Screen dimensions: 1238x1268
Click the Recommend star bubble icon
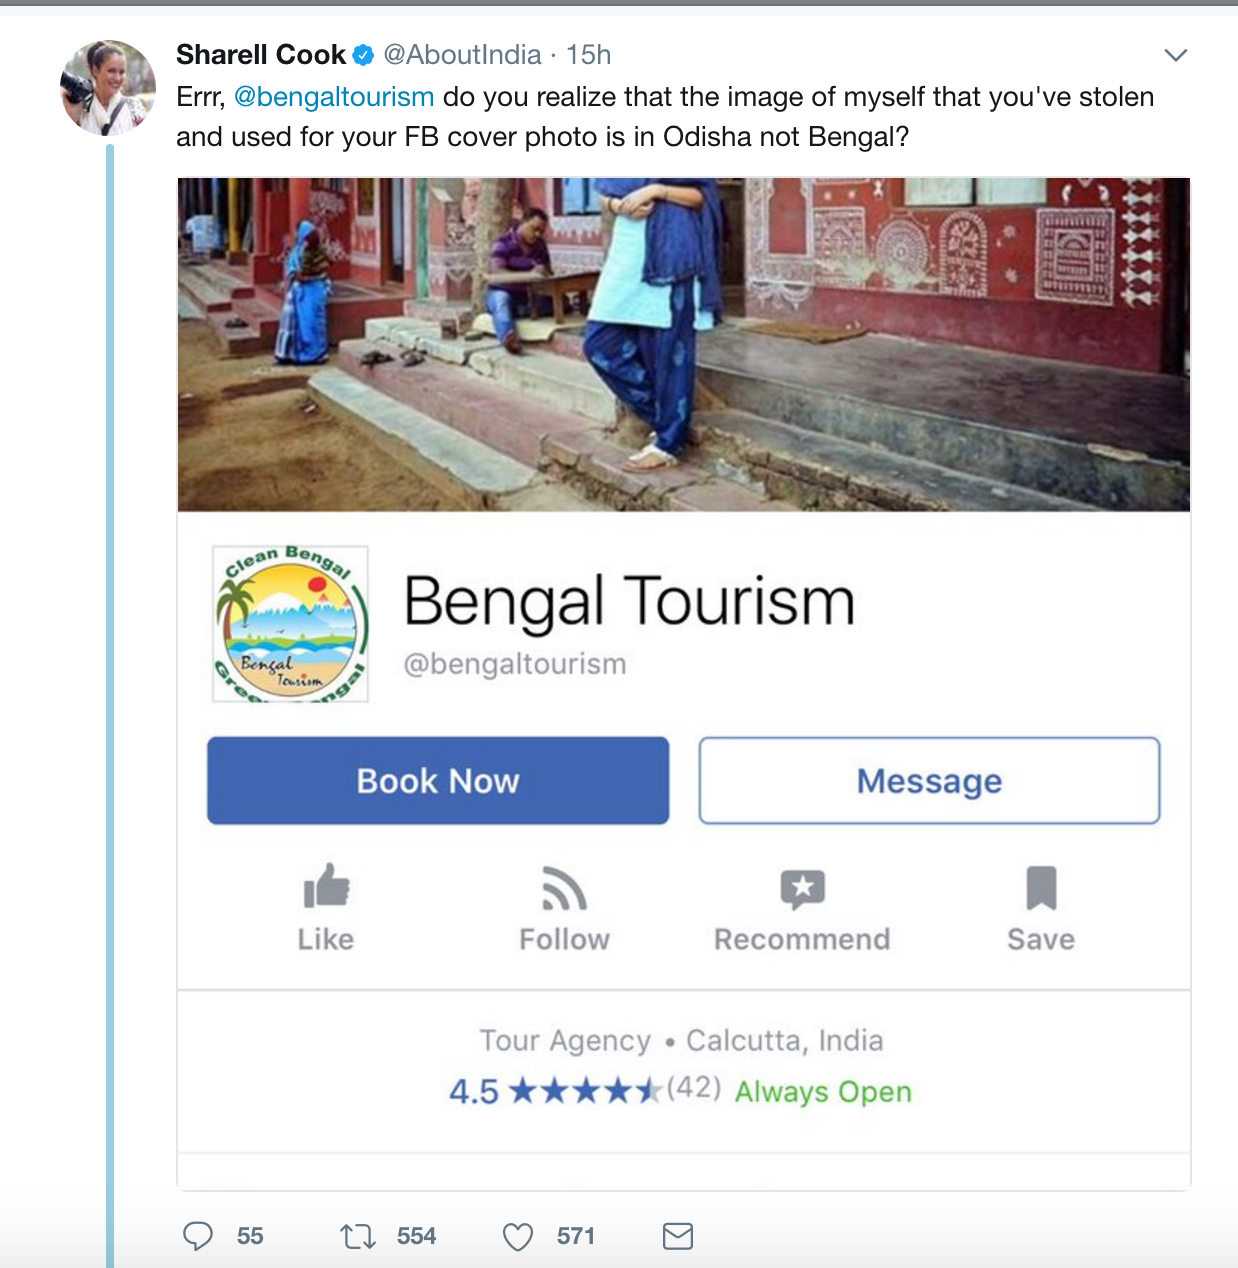click(802, 888)
